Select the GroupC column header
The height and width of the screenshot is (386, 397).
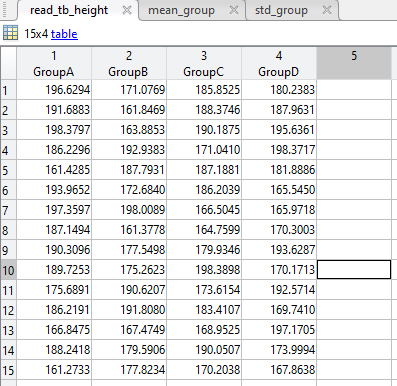pos(204,63)
